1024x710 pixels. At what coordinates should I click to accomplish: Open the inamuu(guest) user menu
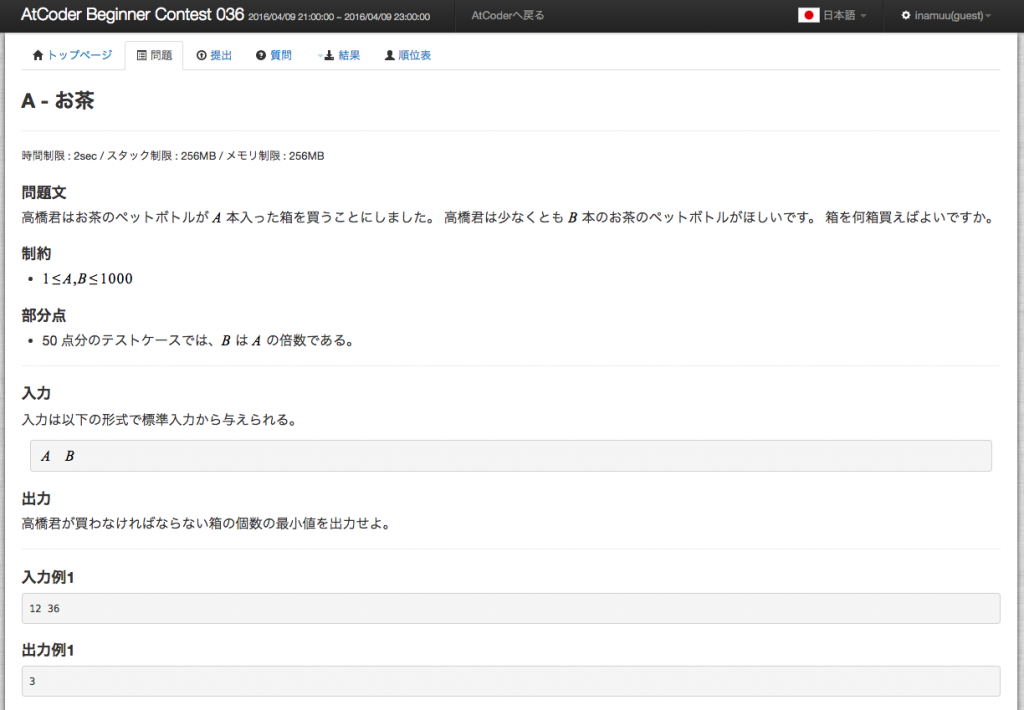click(946, 15)
